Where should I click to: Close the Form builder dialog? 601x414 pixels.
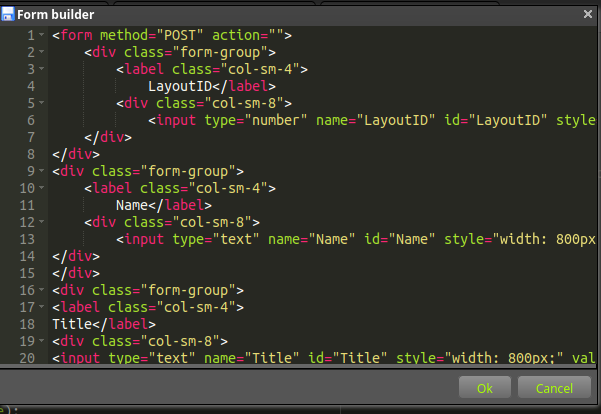point(588,14)
